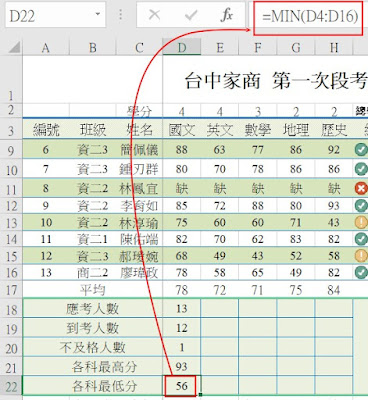Click cell D22 showing 56
The image size is (368, 400).
pyautogui.click(x=182, y=386)
